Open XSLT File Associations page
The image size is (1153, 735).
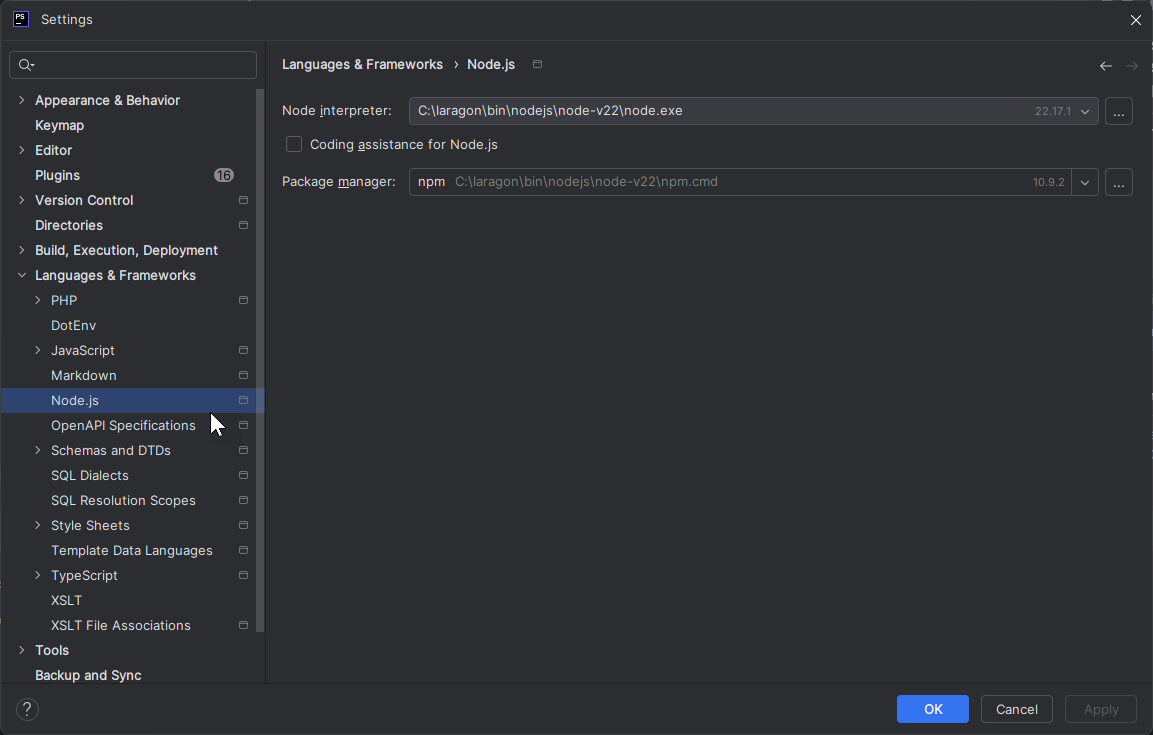(x=121, y=625)
